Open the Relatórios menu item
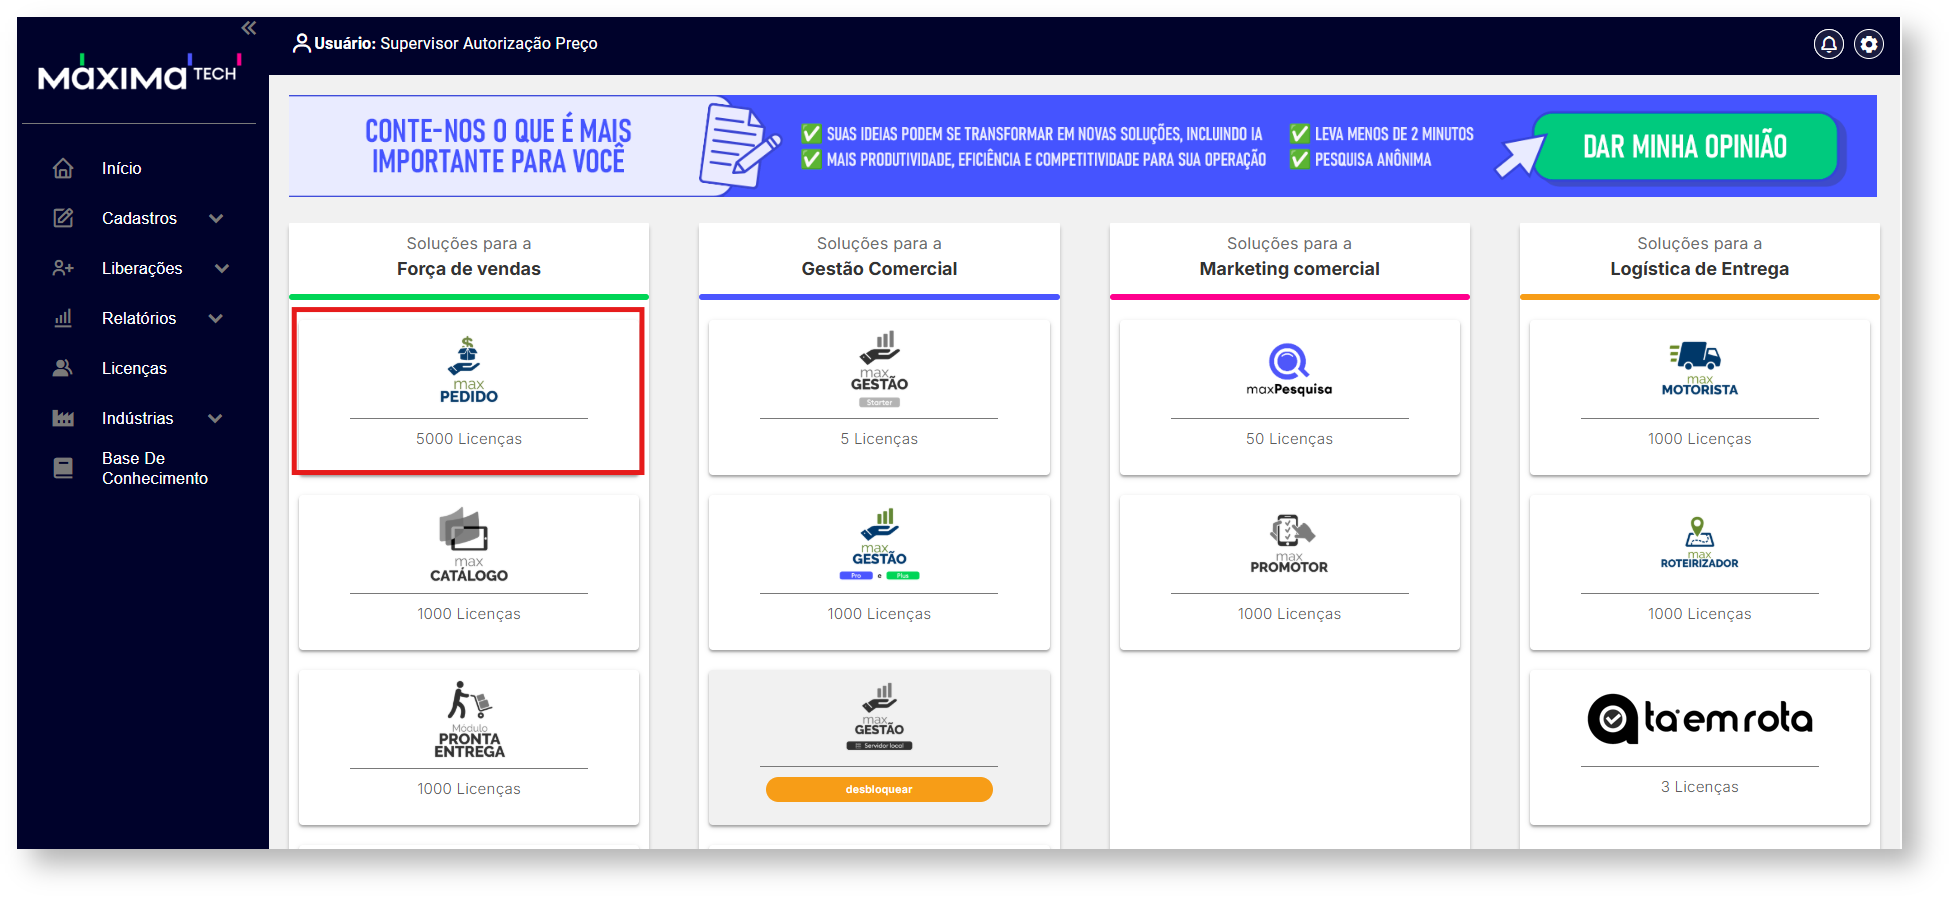This screenshot has width=1950, height=897. [x=139, y=318]
